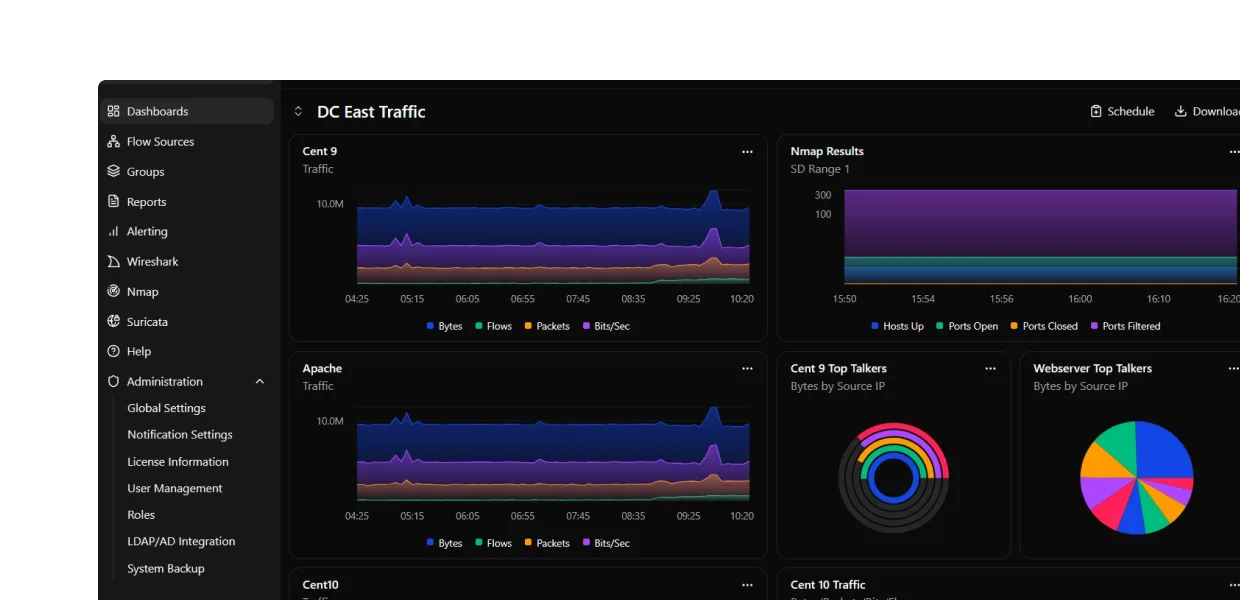Toggle the Bytes series on Cent 9 chart
Image resolution: width=1240 pixels, height=600 pixels.
444,325
